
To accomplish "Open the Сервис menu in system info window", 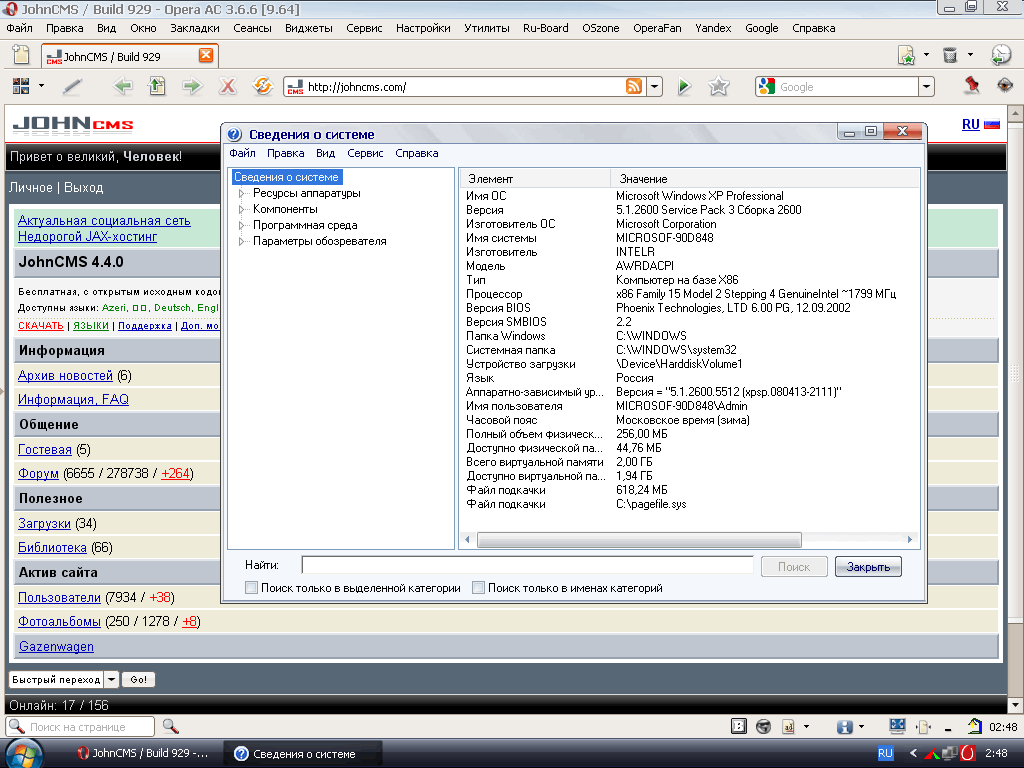I will pos(365,153).
